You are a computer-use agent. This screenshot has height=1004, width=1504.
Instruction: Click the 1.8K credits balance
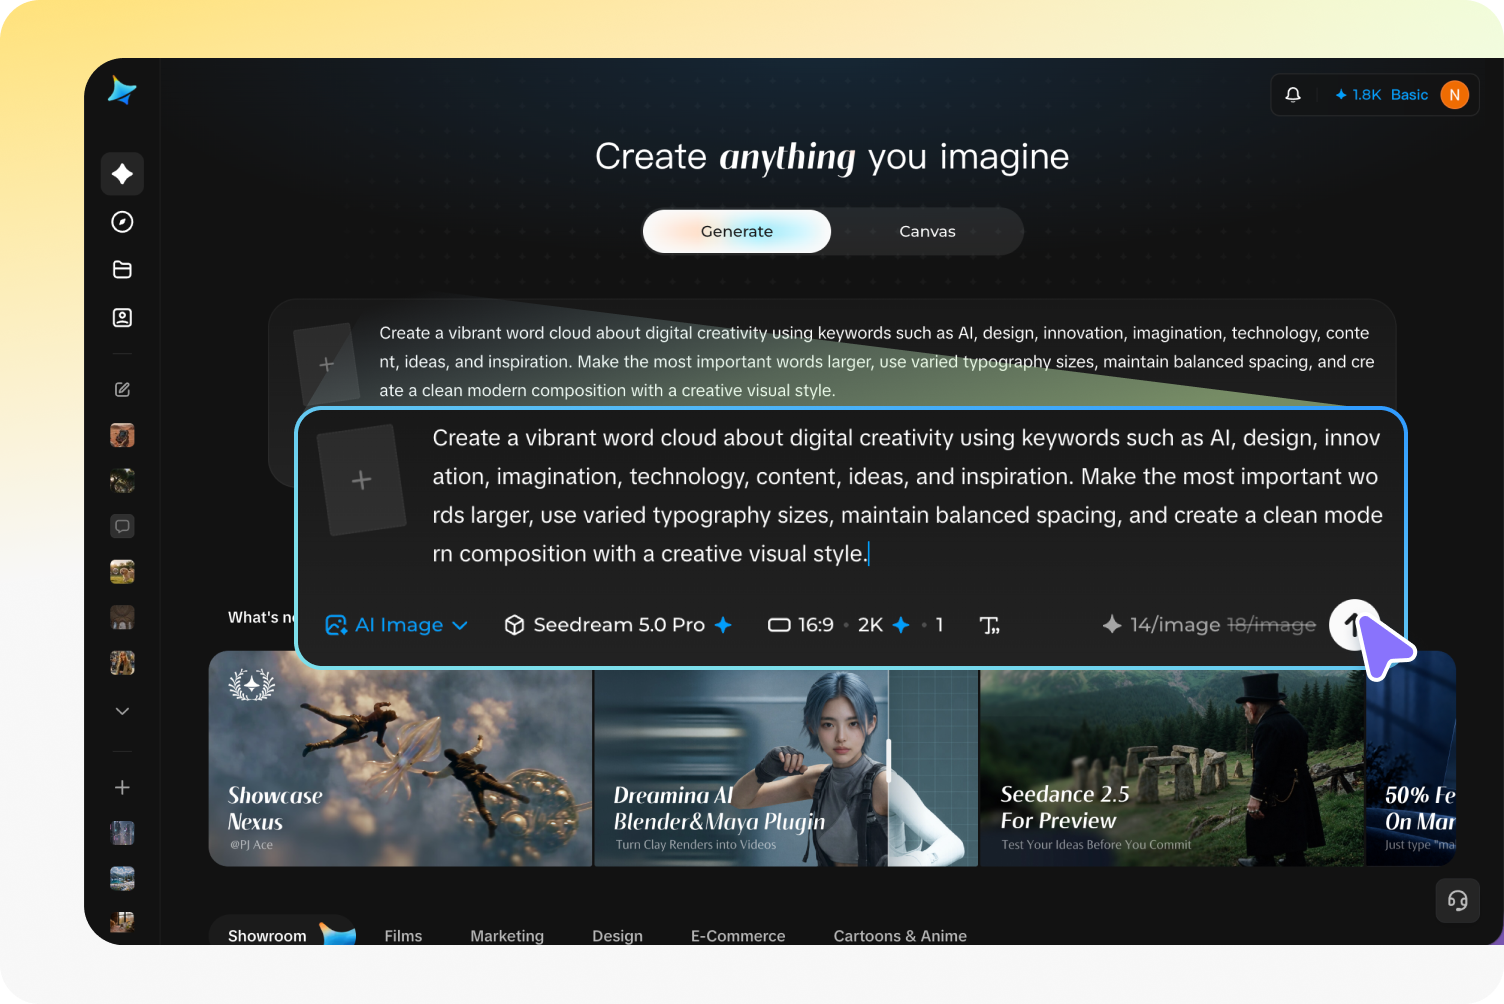point(1358,95)
